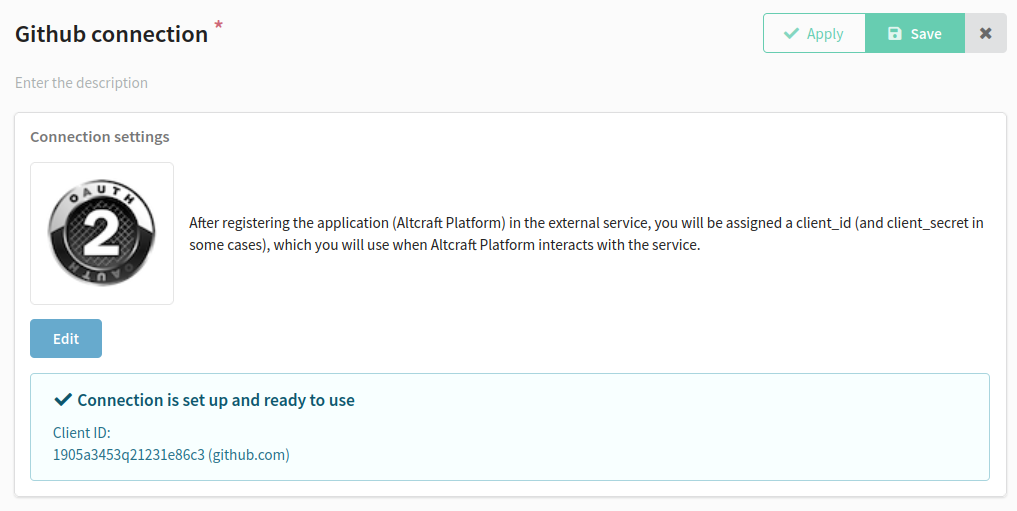Click the Client ID: label
This screenshot has height=511, width=1017.
(x=82, y=433)
